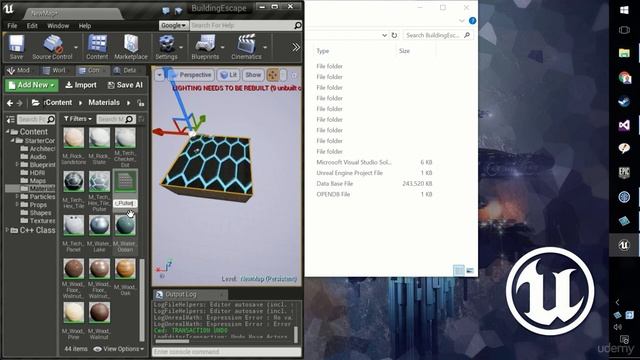The image size is (640, 360).
Task: Open the File menu
Action: click(12, 26)
